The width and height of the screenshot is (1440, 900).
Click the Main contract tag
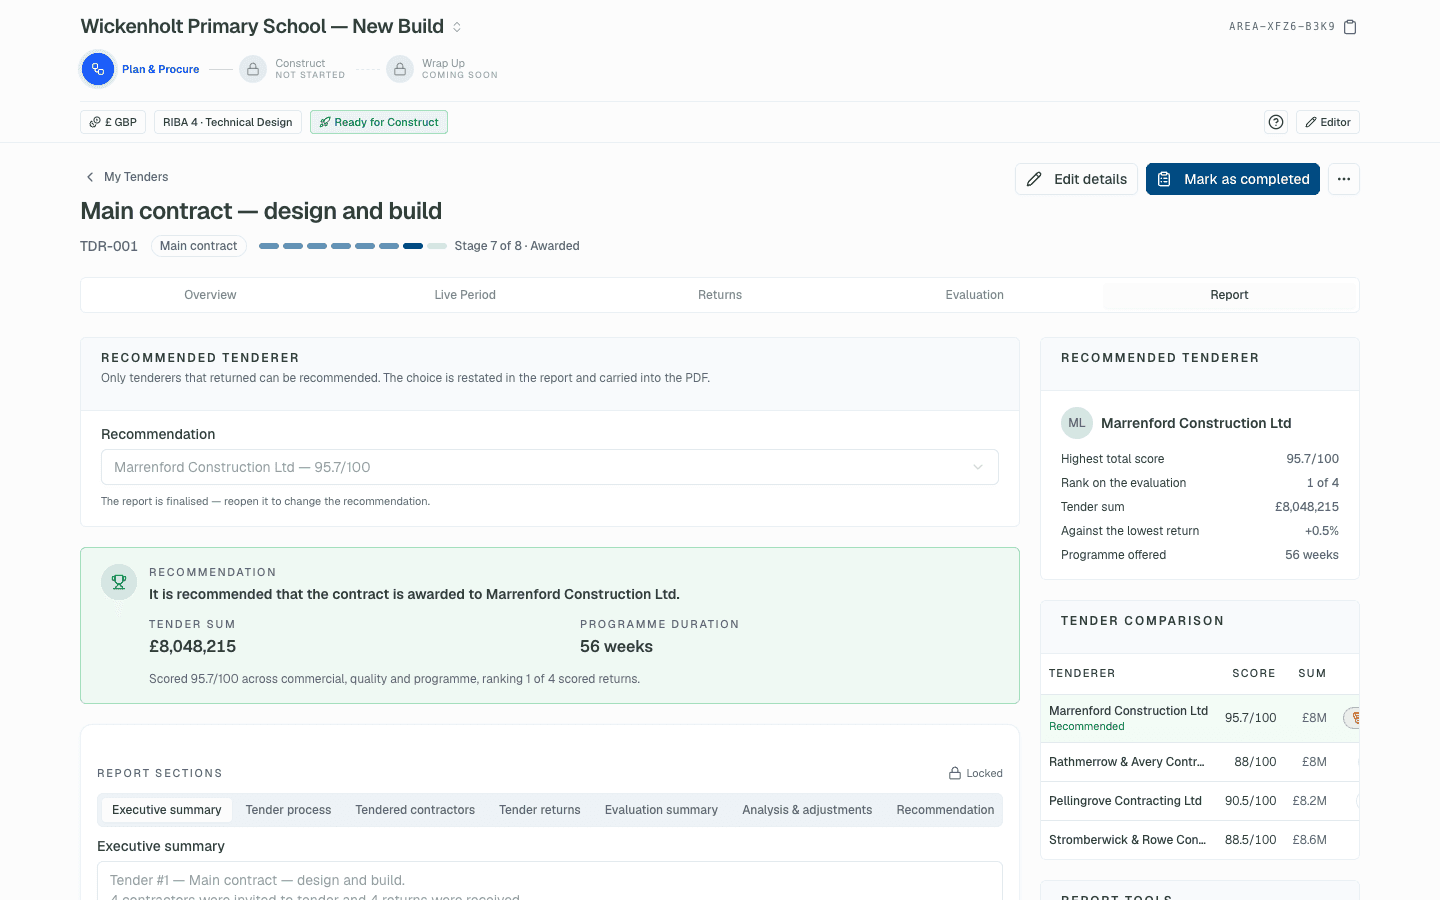tap(198, 246)
